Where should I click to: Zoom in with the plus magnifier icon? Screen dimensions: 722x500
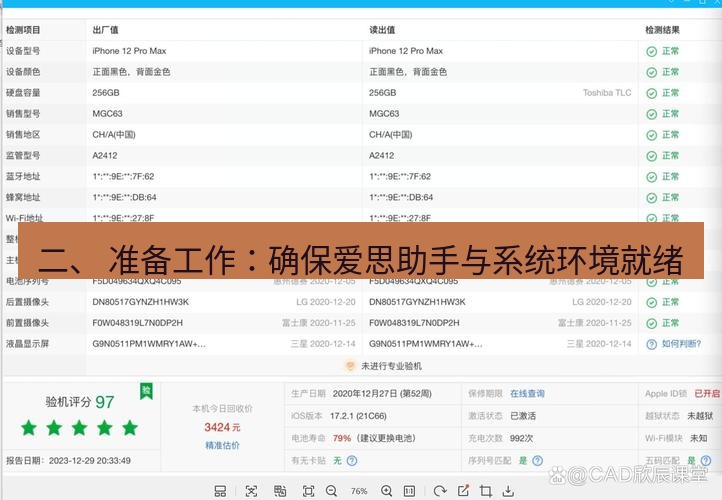(x=387, y=491)
